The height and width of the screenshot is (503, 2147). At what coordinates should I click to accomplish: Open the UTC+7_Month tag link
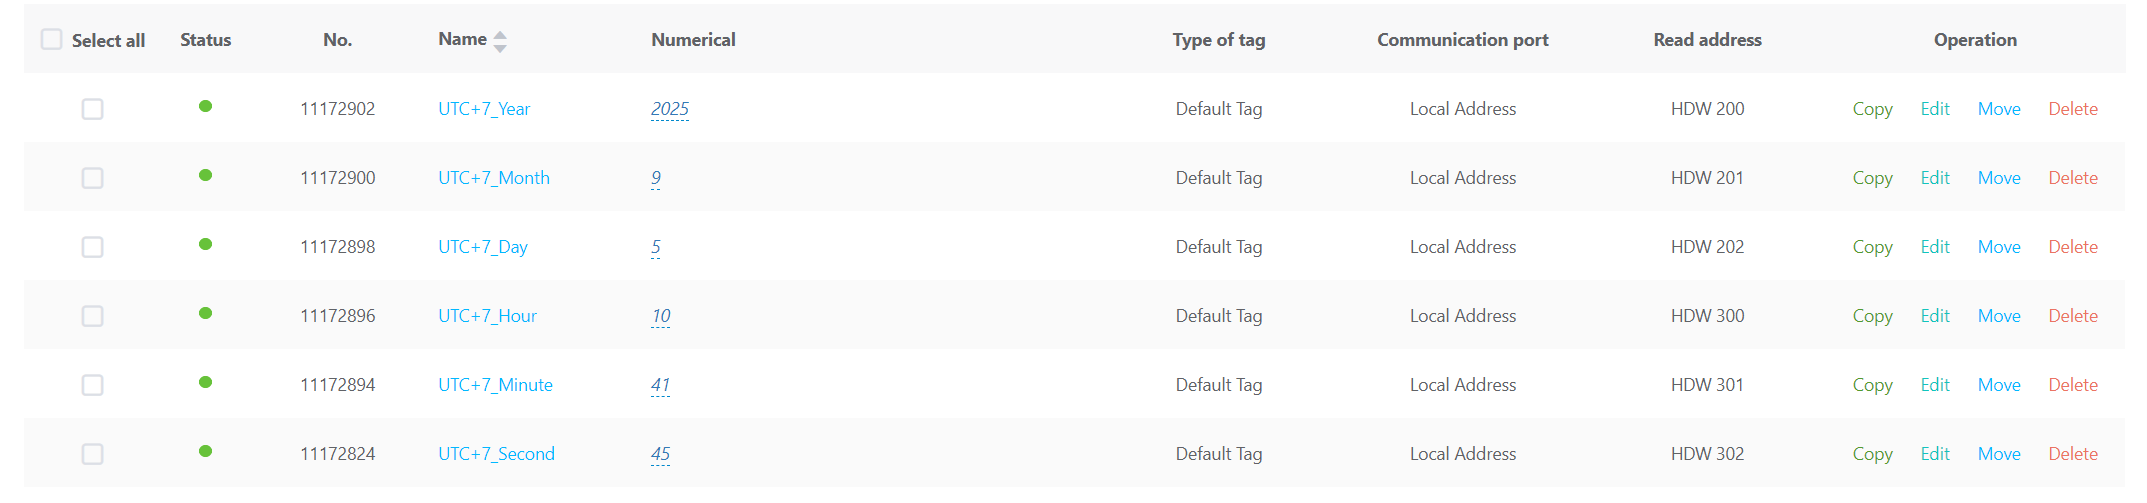point(494,178)
